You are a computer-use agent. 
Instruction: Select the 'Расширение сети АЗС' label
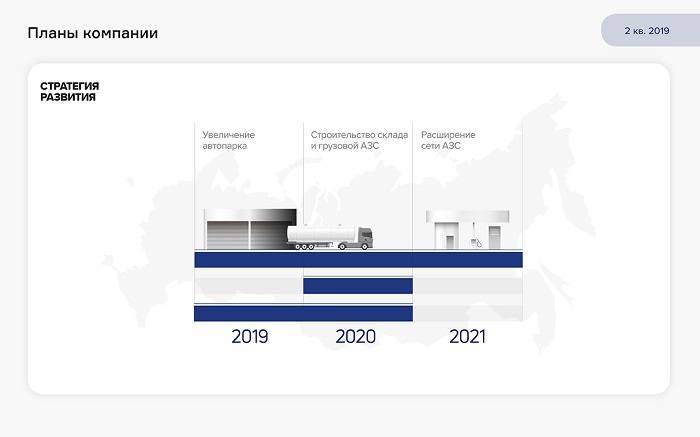pyautogui.click(x=447, y=140)
